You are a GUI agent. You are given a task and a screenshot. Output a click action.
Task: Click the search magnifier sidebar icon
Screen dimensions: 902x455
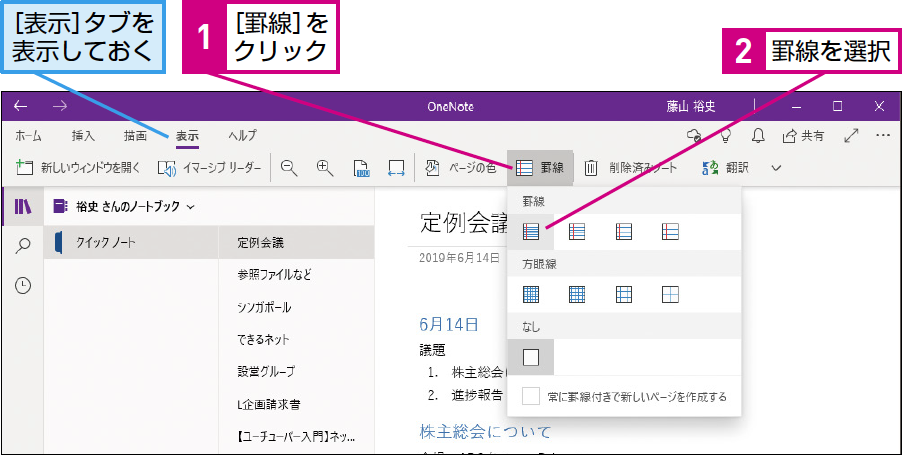click(x=23, y=246)
